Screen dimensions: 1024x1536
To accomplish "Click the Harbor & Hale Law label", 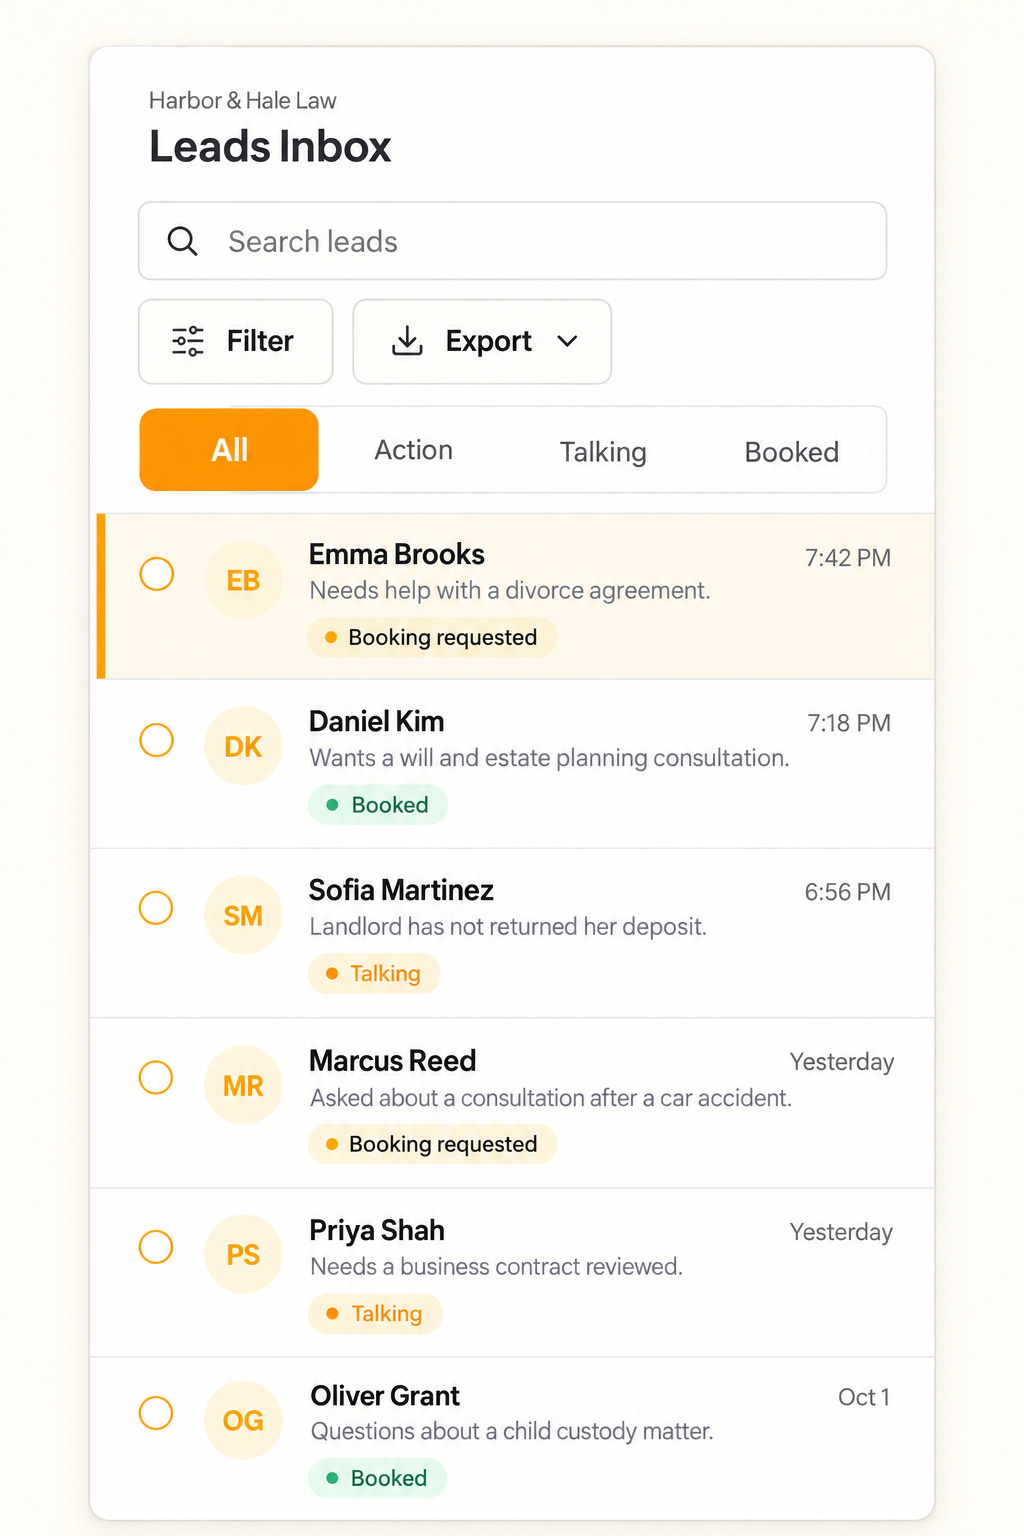I will [x=243, y=101].
